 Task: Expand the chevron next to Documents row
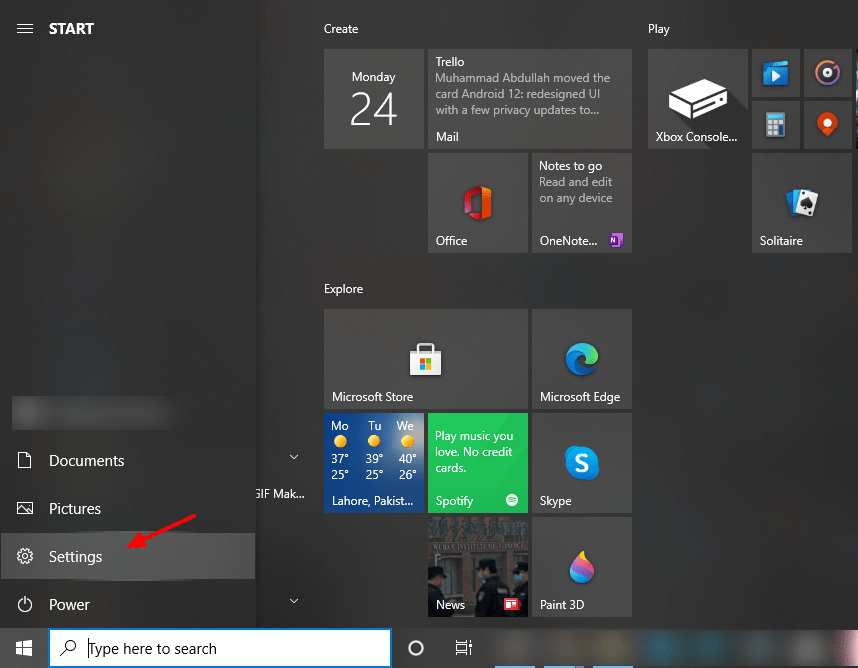294,457
